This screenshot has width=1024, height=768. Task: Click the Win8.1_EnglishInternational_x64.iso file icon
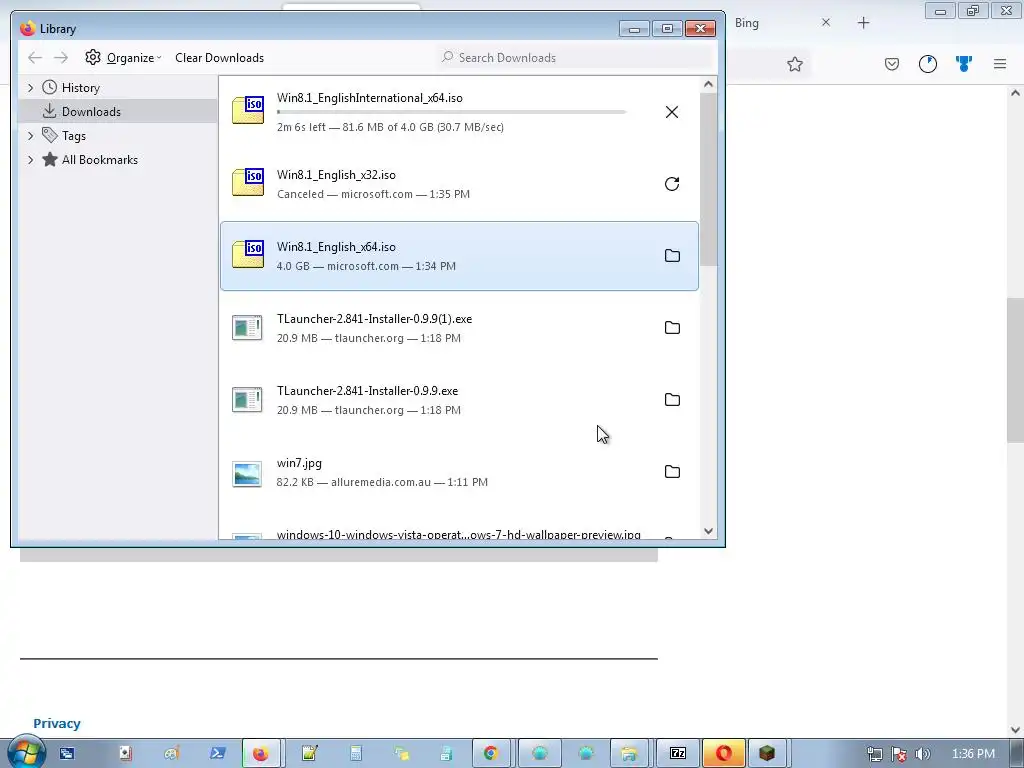[248, 110]
